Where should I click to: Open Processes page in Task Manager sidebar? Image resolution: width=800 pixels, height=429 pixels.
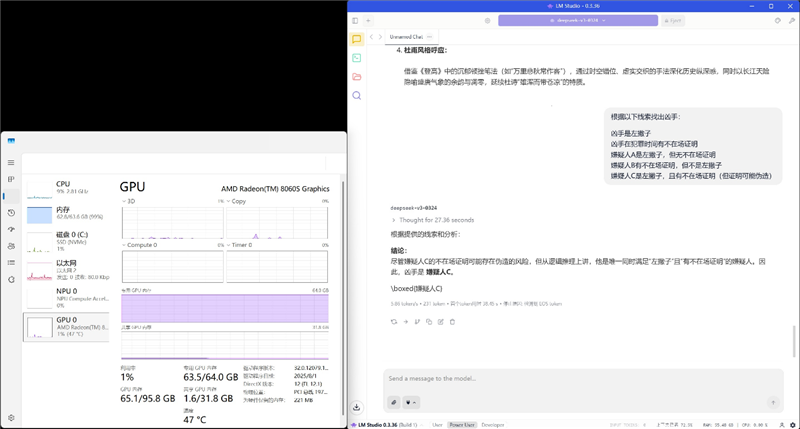point(11,179)
